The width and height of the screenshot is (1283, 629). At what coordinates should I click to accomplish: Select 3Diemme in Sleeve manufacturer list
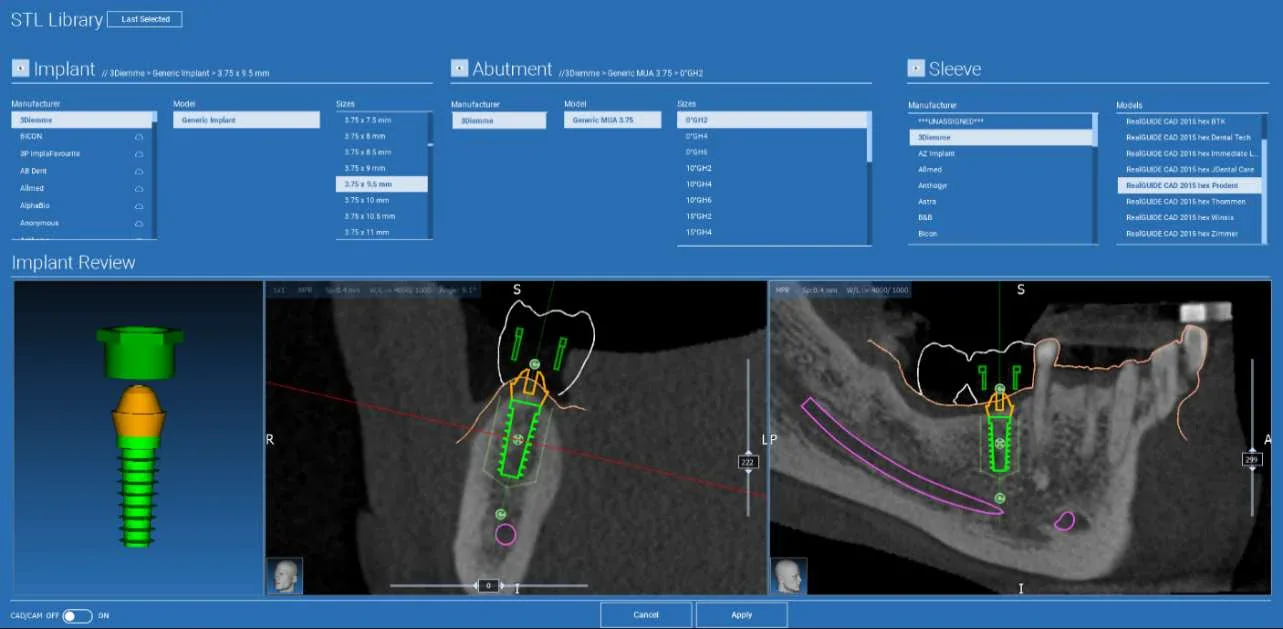(x=999, y=137)
